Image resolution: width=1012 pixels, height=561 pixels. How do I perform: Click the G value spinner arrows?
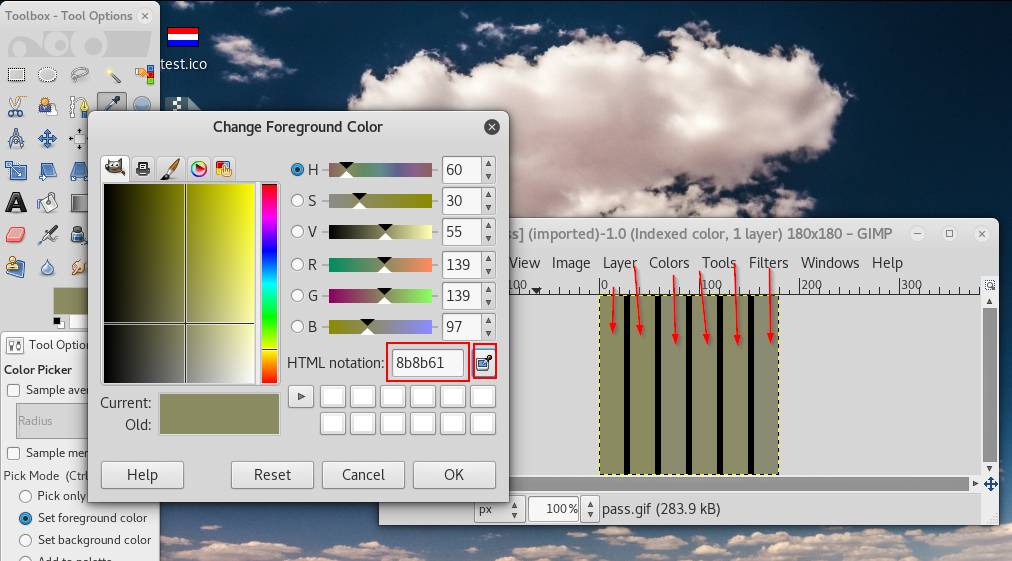489,296
